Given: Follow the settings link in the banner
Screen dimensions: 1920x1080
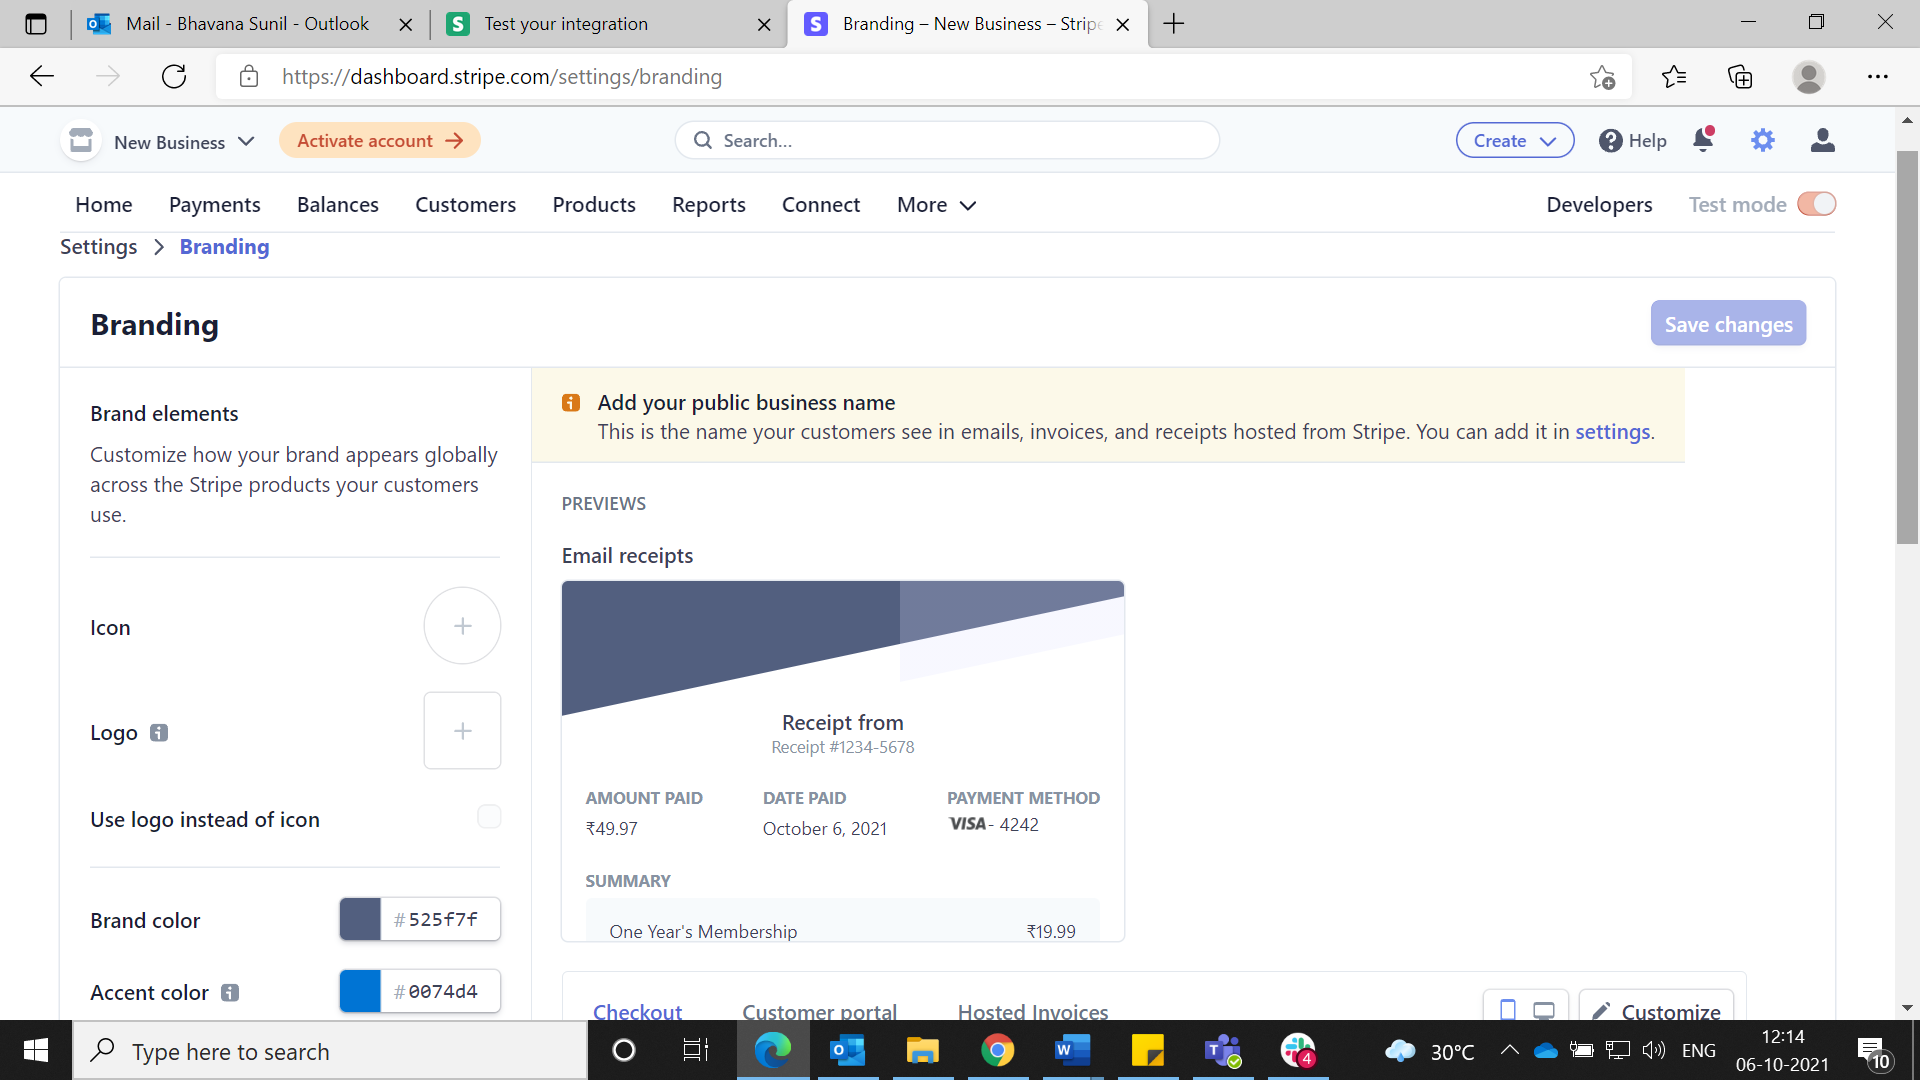Looking at the screenshot, I should [1613, 432].
